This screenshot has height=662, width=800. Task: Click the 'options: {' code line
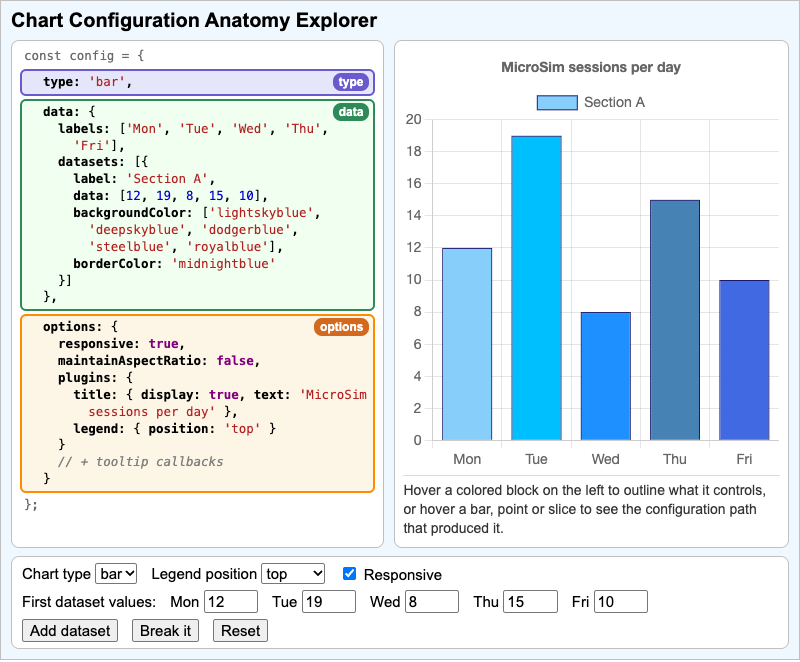[x=80, y=327]
